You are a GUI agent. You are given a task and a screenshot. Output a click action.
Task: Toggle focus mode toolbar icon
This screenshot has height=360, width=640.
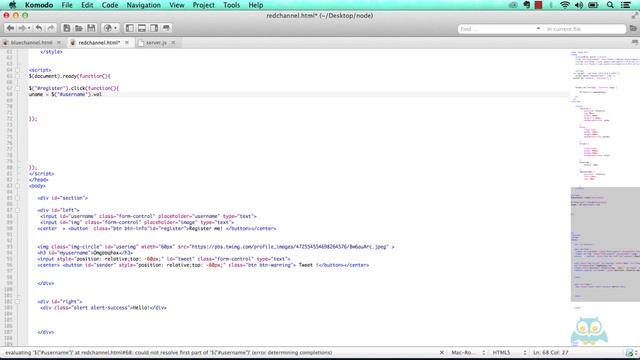tap(166, 28)
